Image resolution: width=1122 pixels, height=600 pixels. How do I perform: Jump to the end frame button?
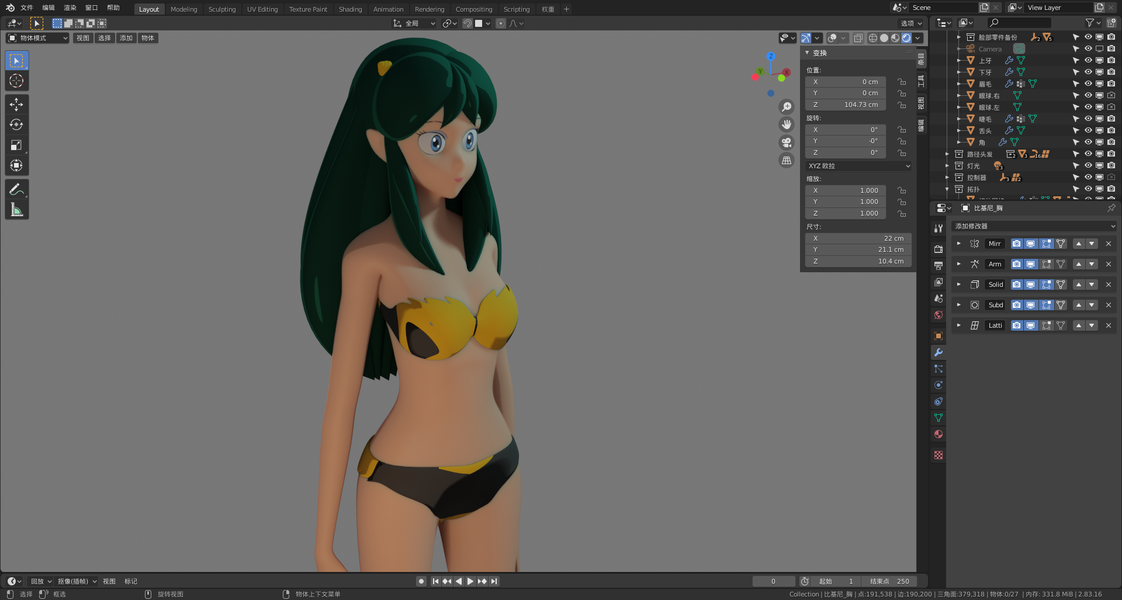coord(494,581)
